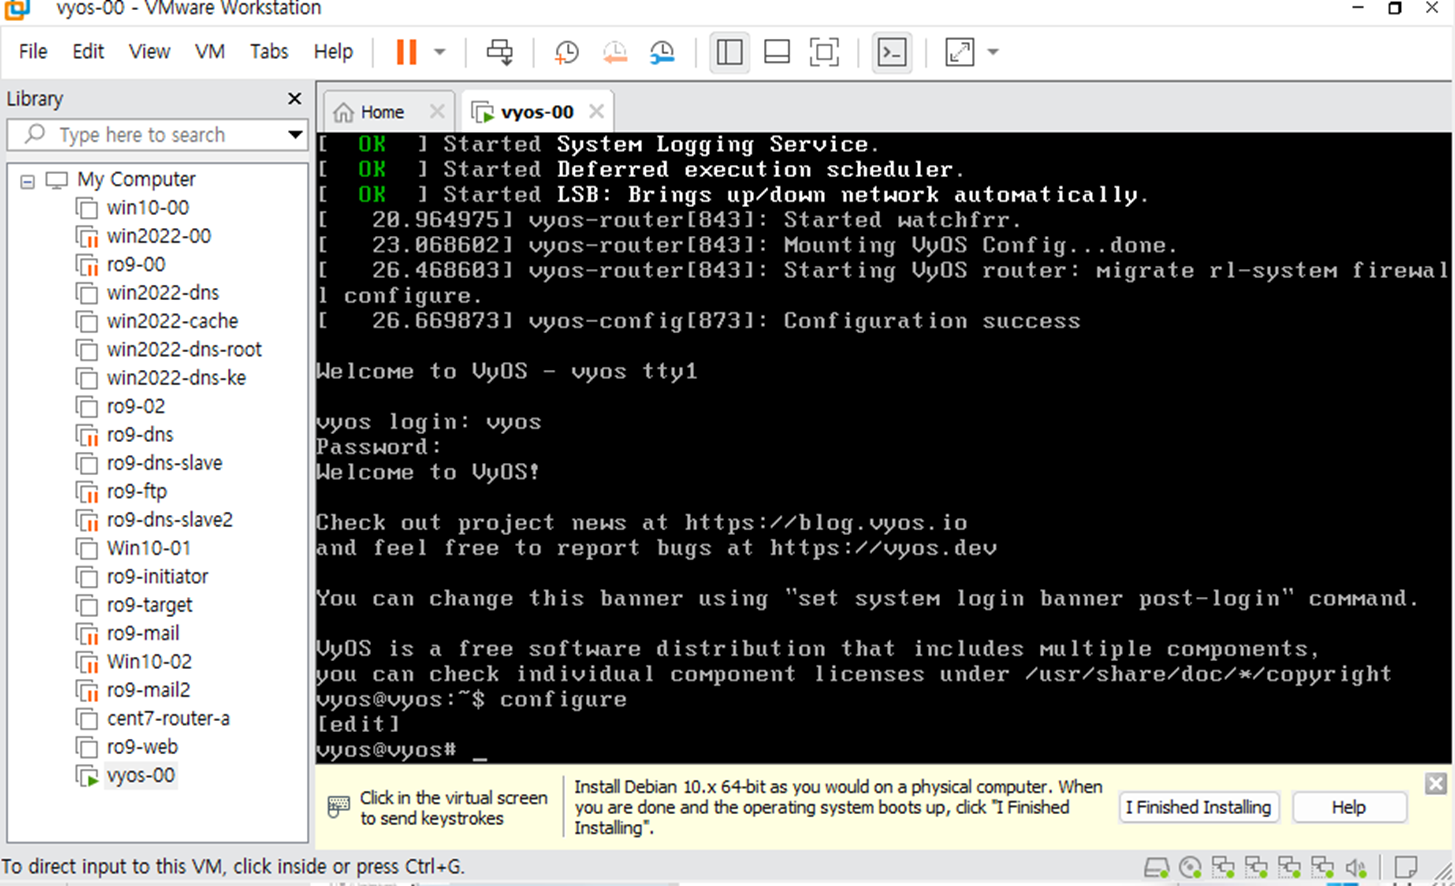
Task: Open the stretch guest dropdown arrow
Action: click(x=993, y=52)
